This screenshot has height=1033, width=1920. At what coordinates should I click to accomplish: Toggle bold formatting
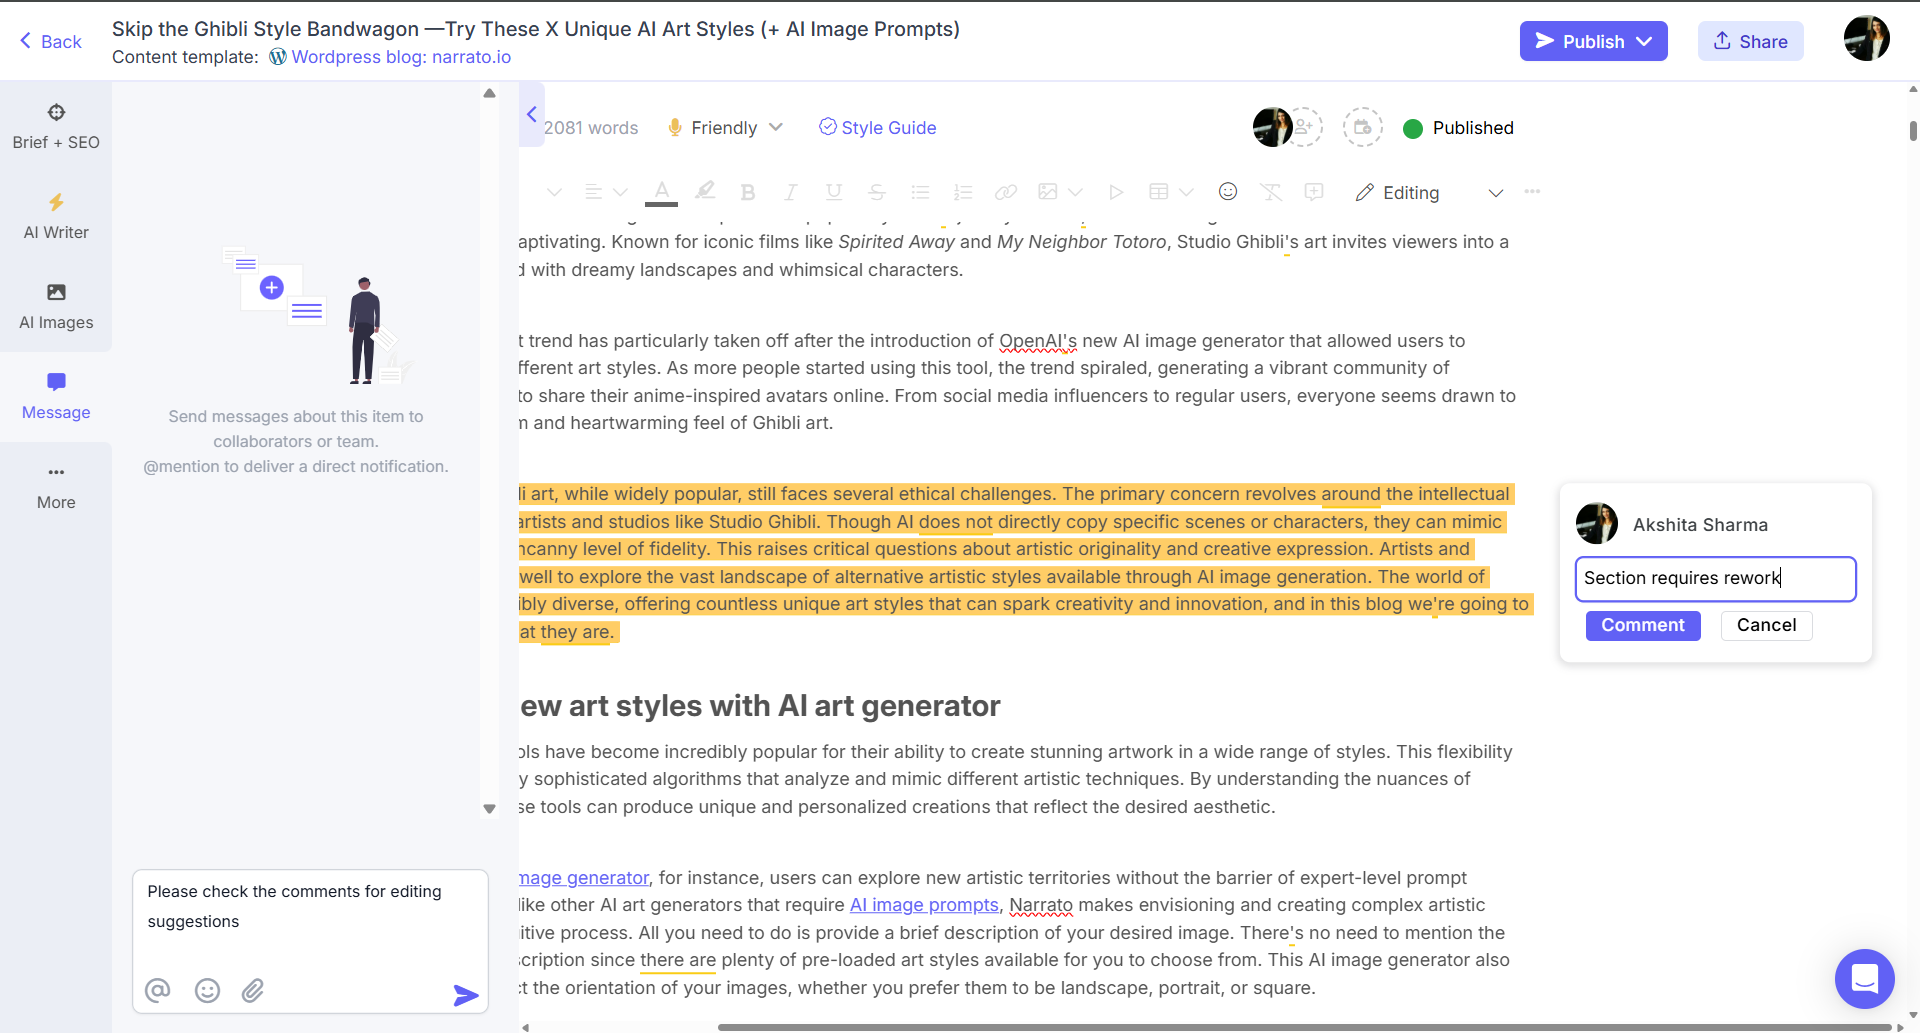click(747, 192)
